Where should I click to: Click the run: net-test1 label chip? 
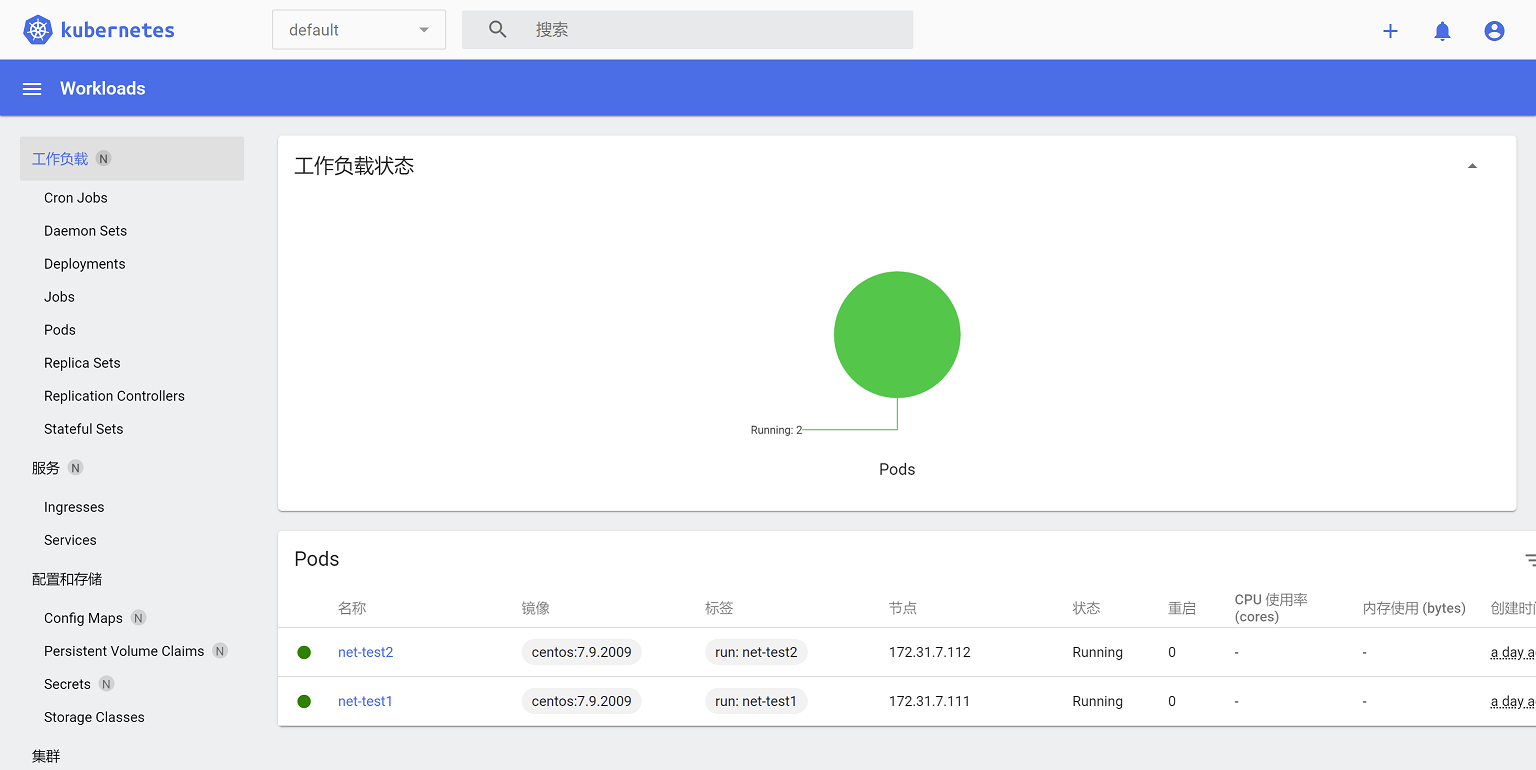click(x=756, y=701)
